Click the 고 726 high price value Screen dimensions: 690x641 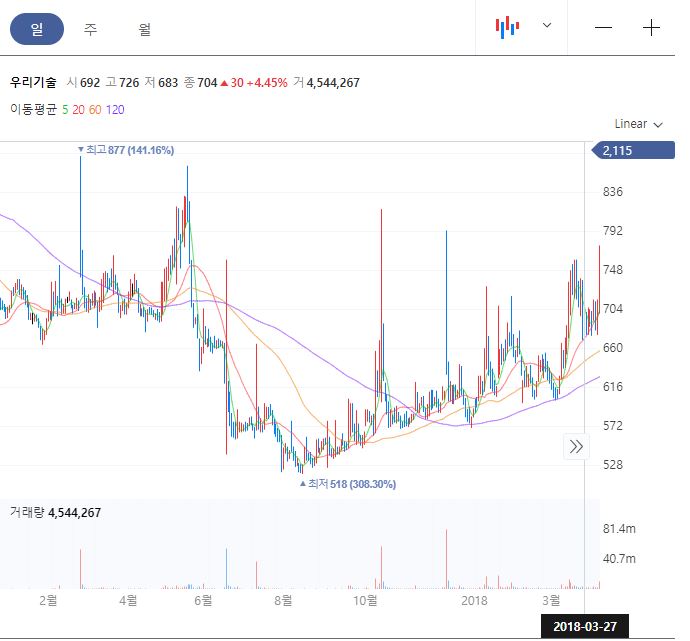122,82
